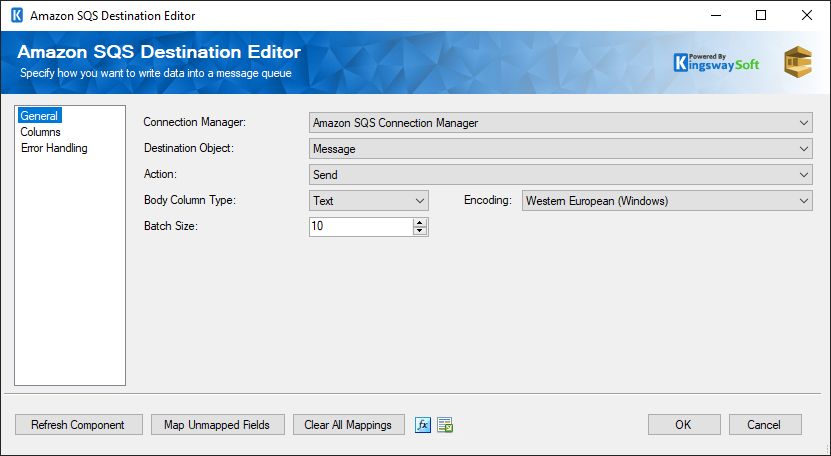Click inside the Batch Size field
Screen dimensions: 831x456
[360, 226]
